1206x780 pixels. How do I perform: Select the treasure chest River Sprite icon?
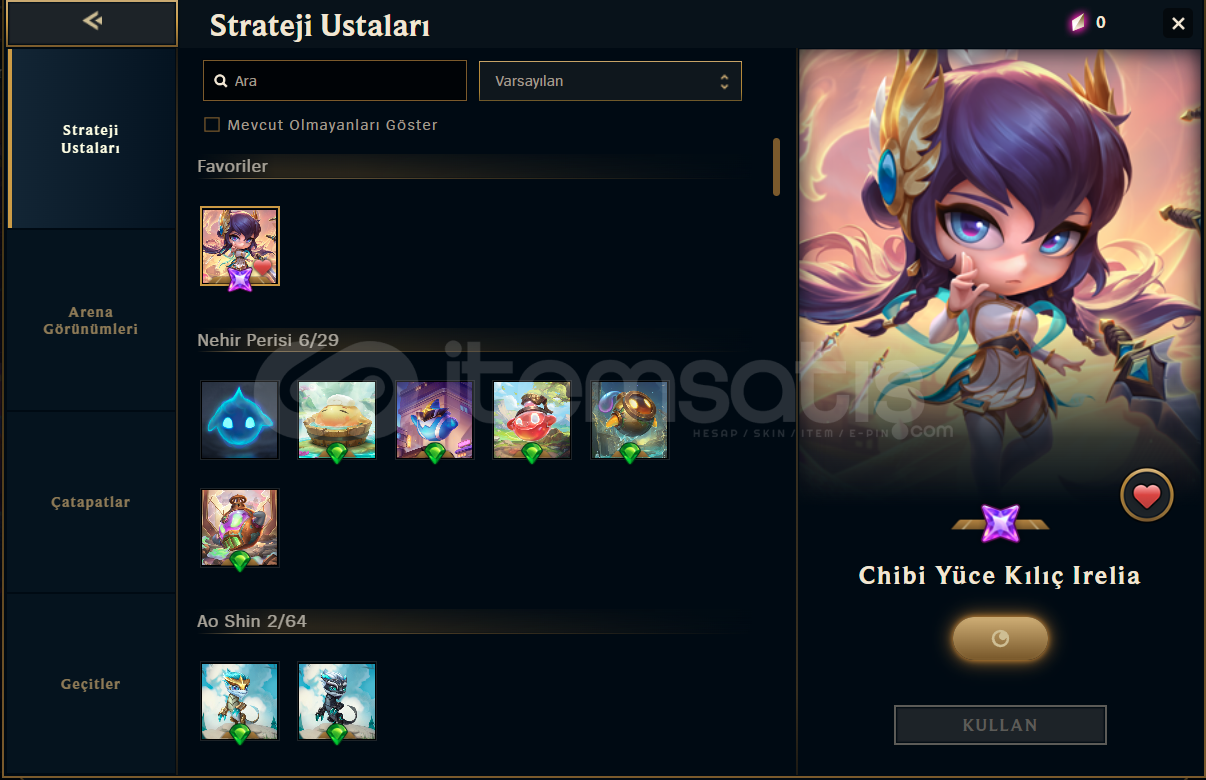pos(239,528)
